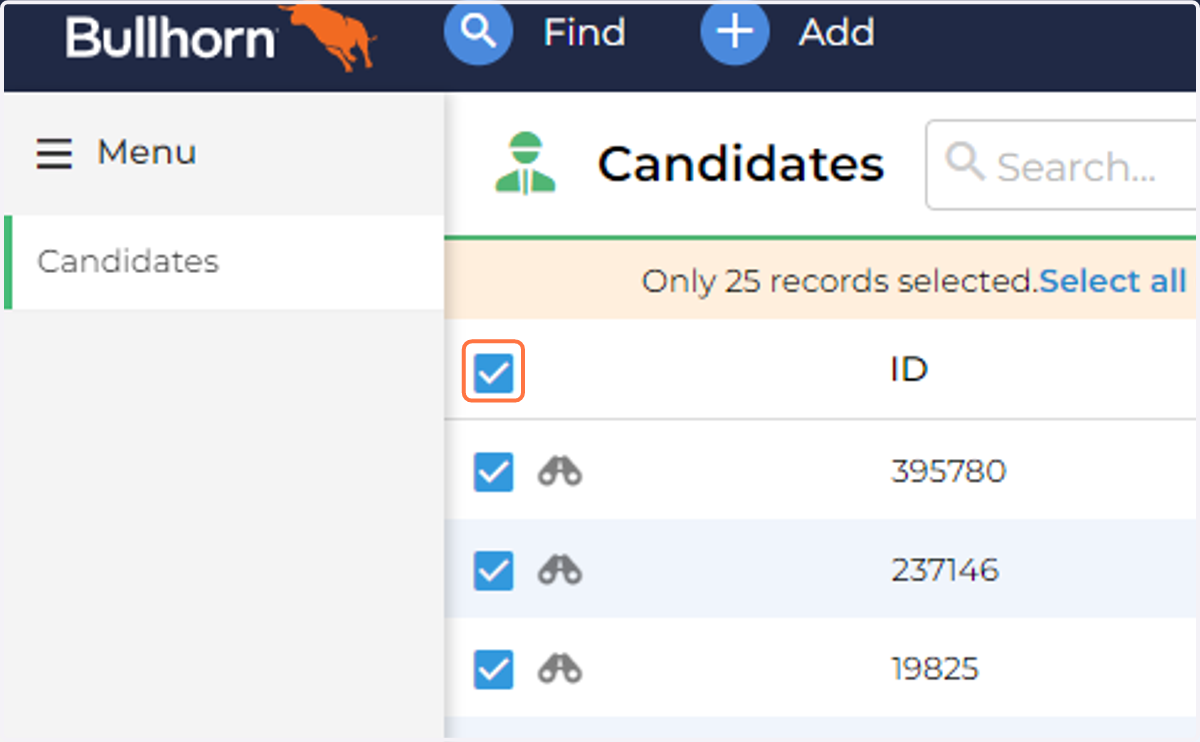Click the 'Only 25 records selected.' message
1200x742 pixels.
click(840, 281)
